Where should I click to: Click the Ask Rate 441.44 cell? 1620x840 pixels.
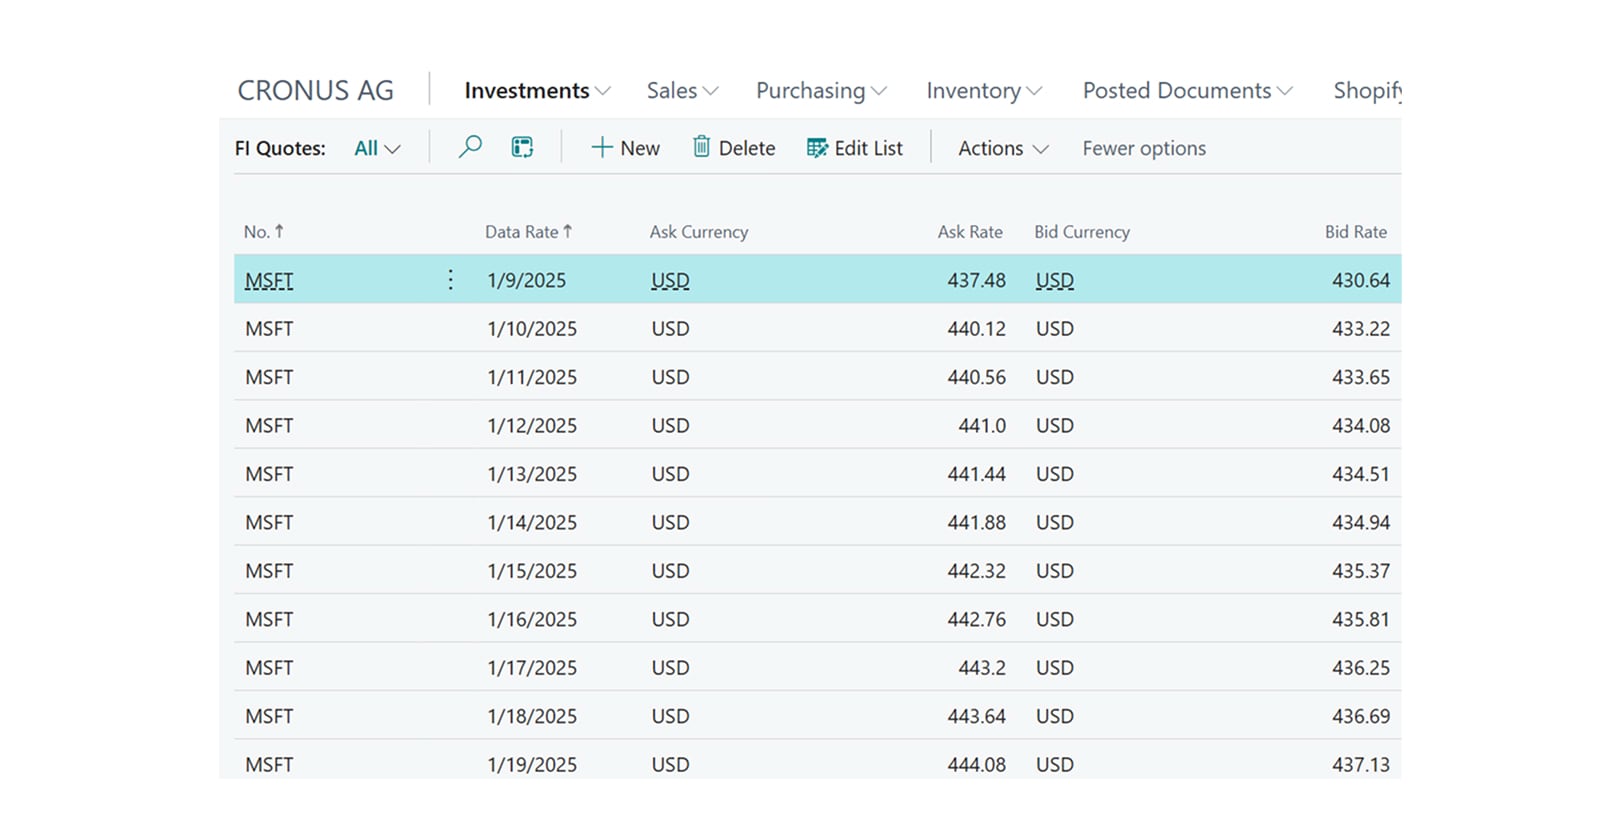tap(977, 474)
